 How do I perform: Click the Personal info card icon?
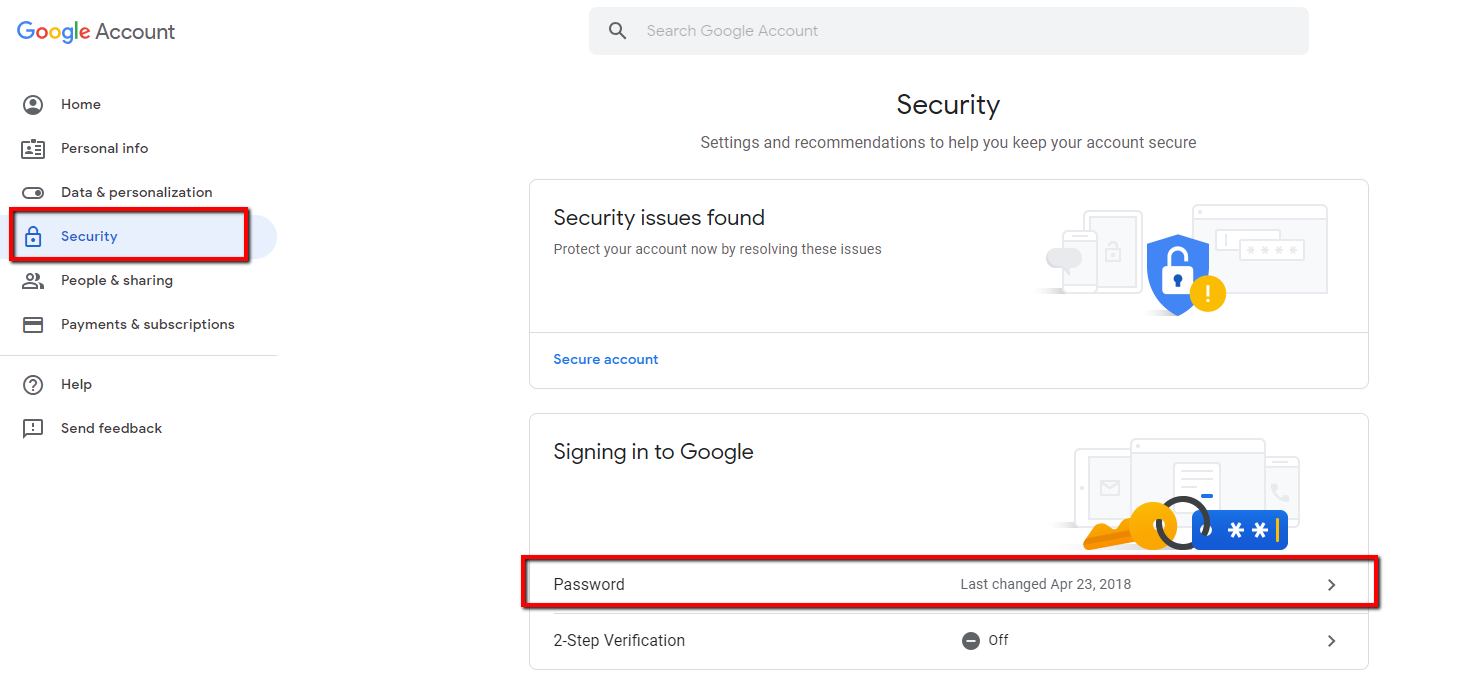click(33, 149)
